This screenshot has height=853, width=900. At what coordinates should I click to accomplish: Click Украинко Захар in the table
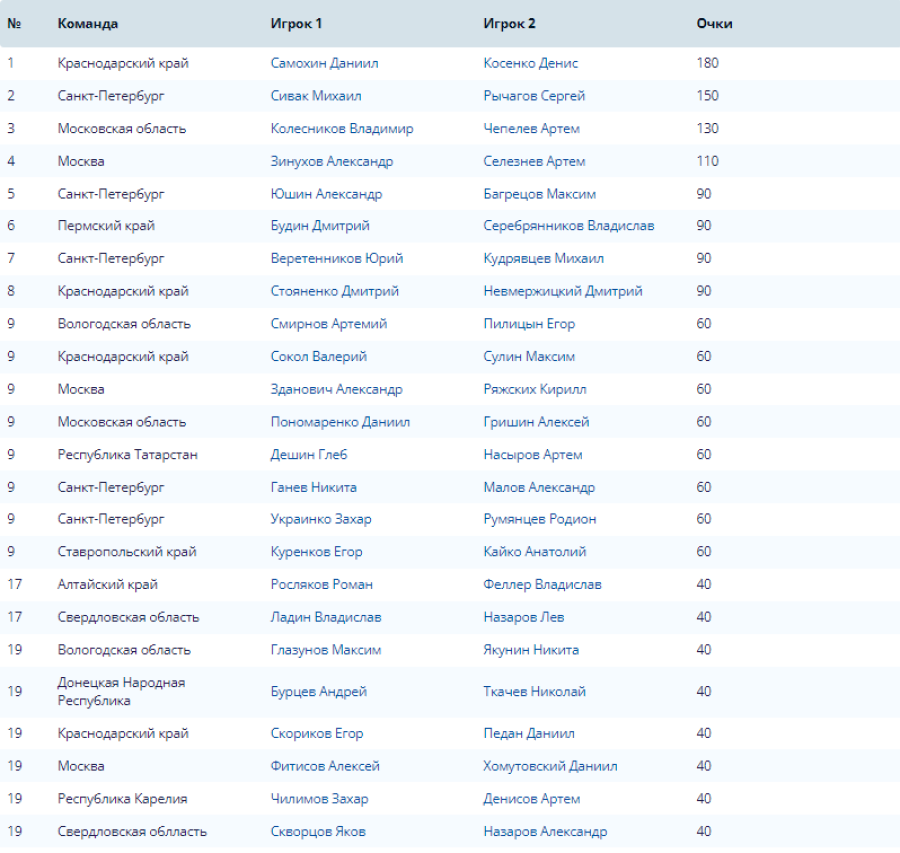click(320, 519)
